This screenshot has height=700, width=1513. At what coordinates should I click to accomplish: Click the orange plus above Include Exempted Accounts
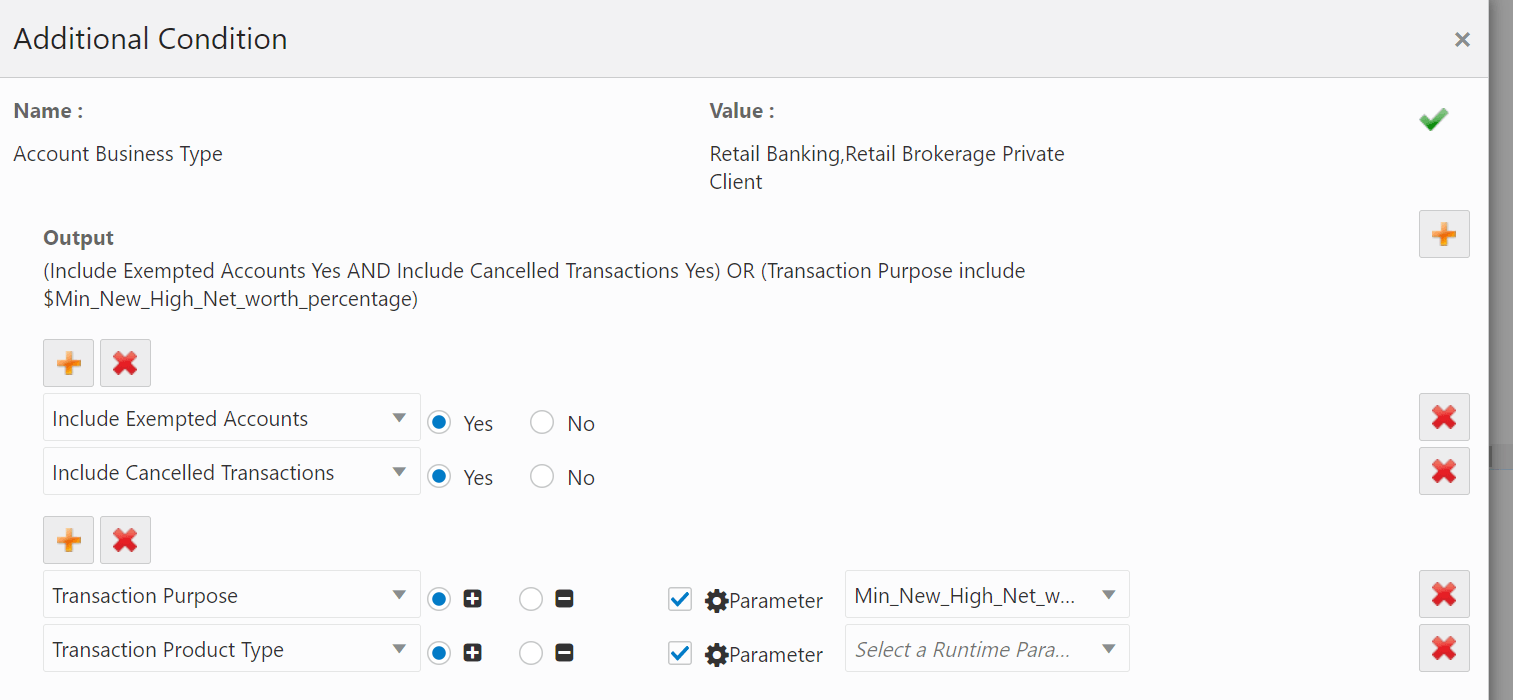click(x=68, y=362)
